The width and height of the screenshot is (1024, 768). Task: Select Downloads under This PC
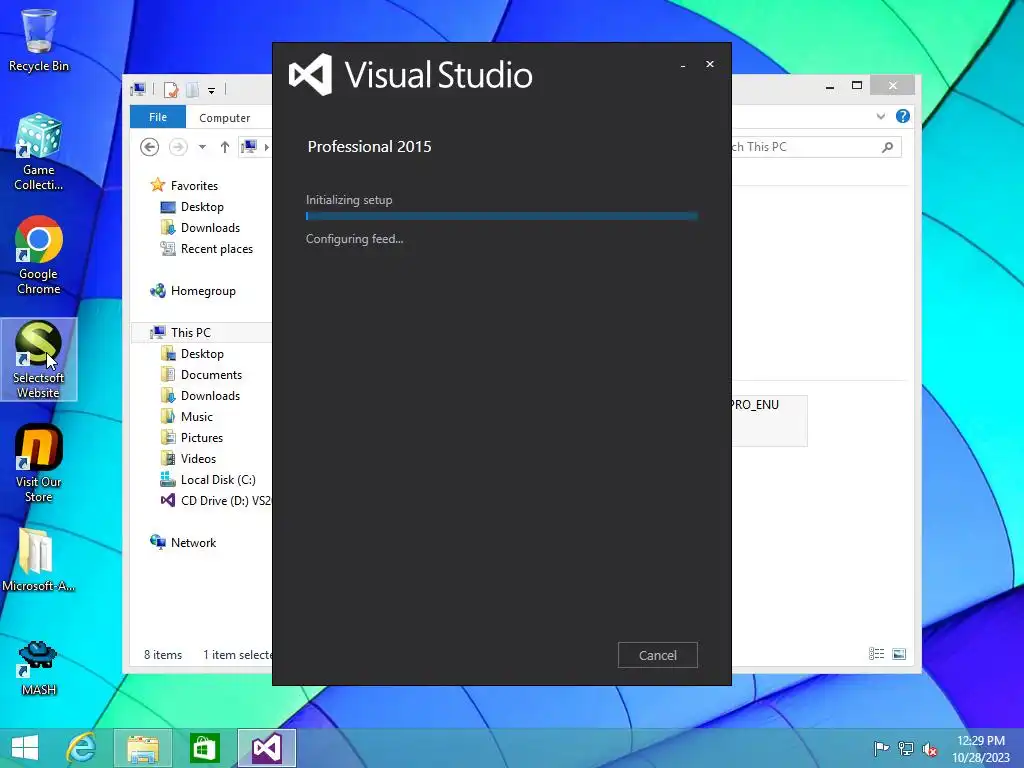pyautogui.click(x=200, y=396)
